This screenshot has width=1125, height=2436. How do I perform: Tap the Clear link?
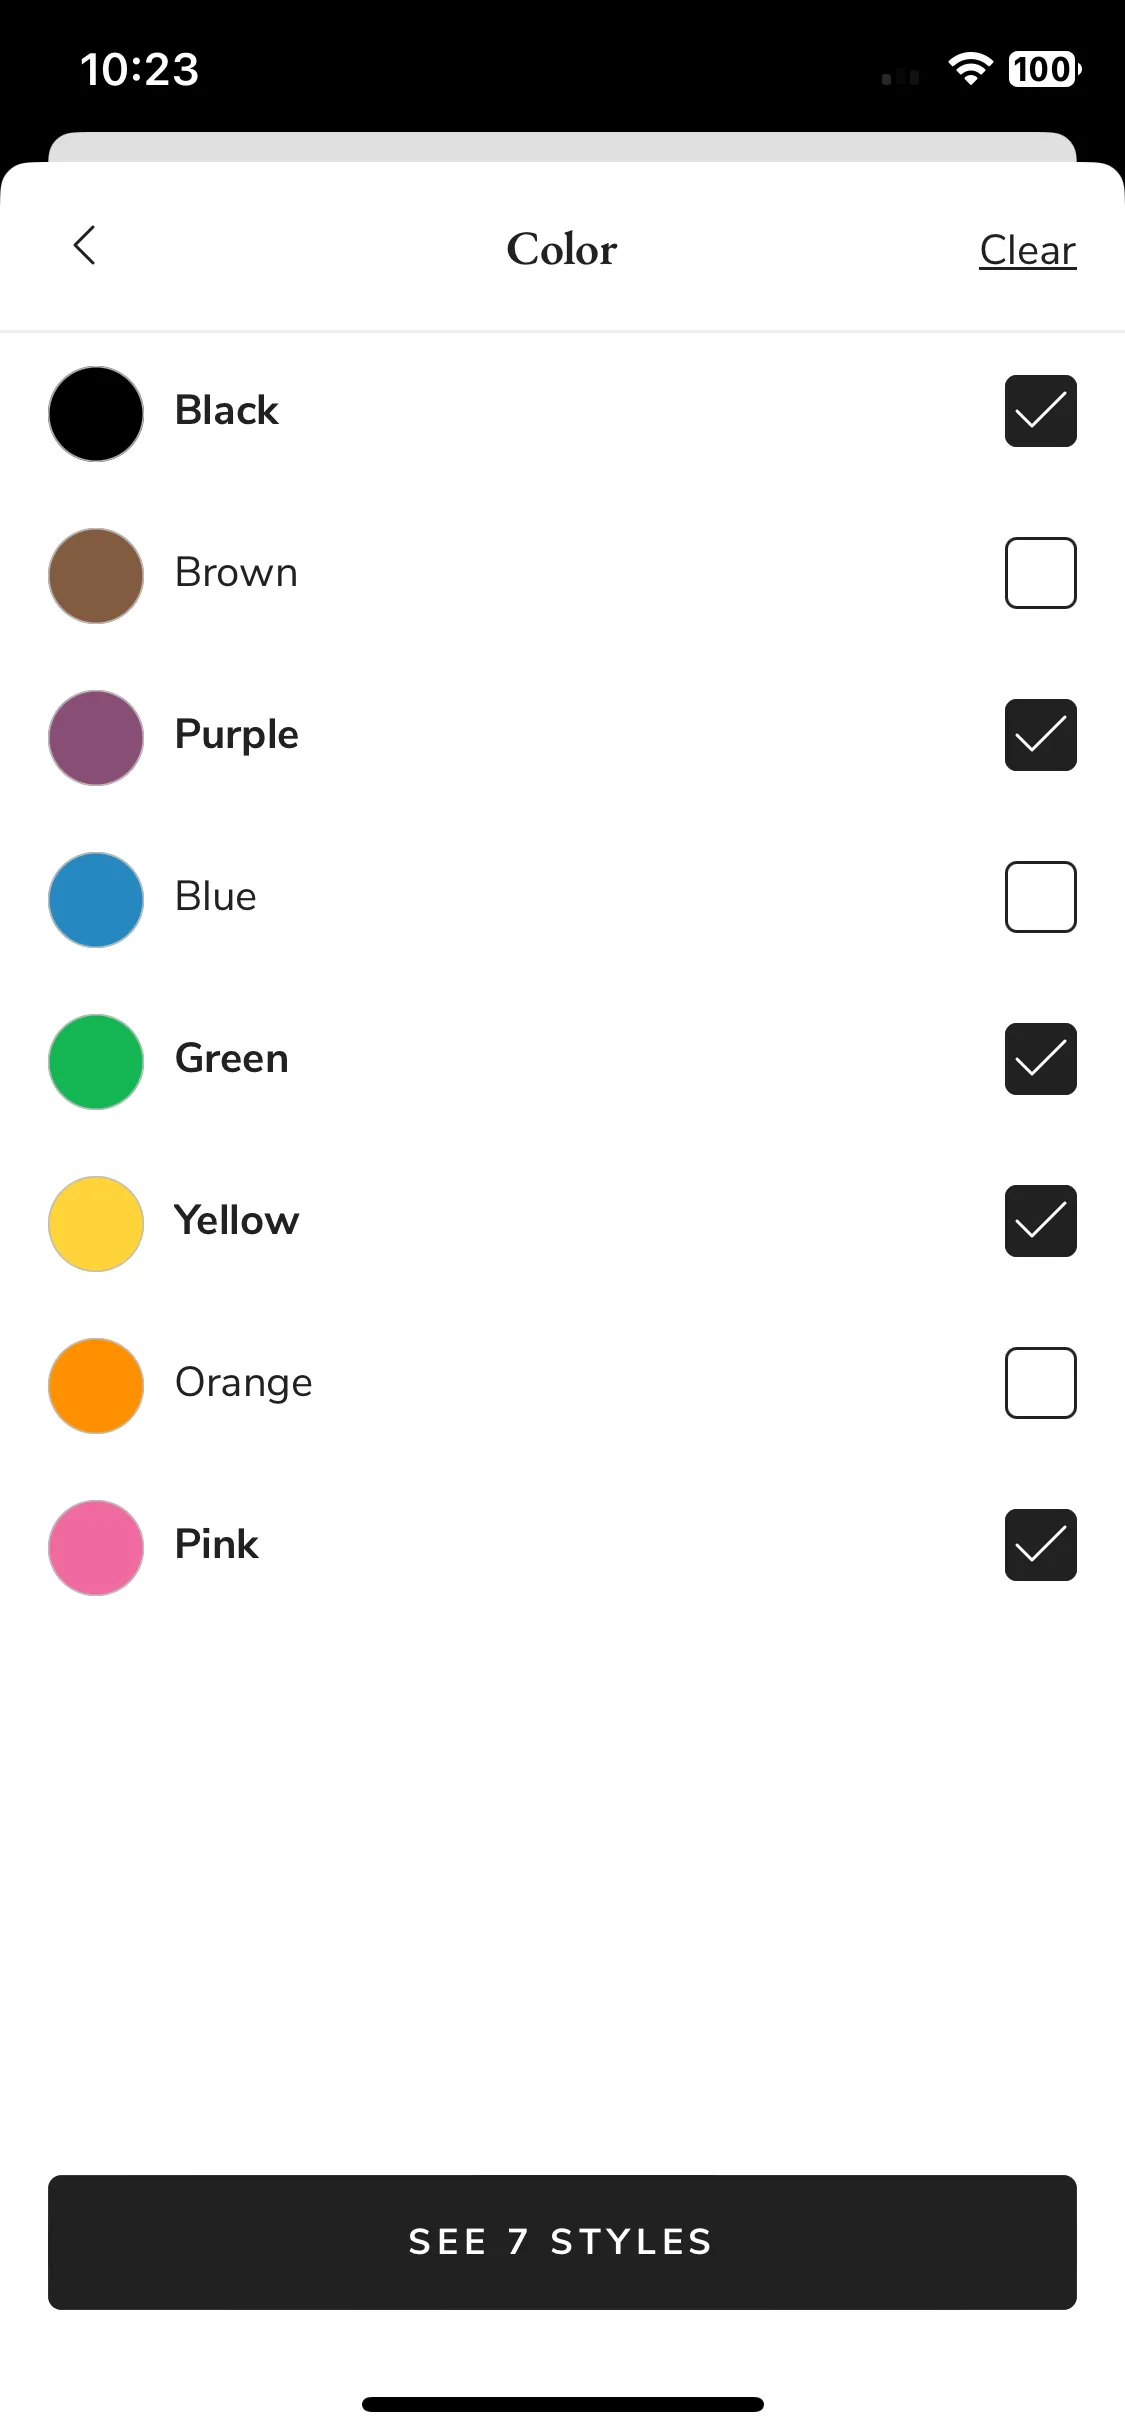click(1027, 250)
